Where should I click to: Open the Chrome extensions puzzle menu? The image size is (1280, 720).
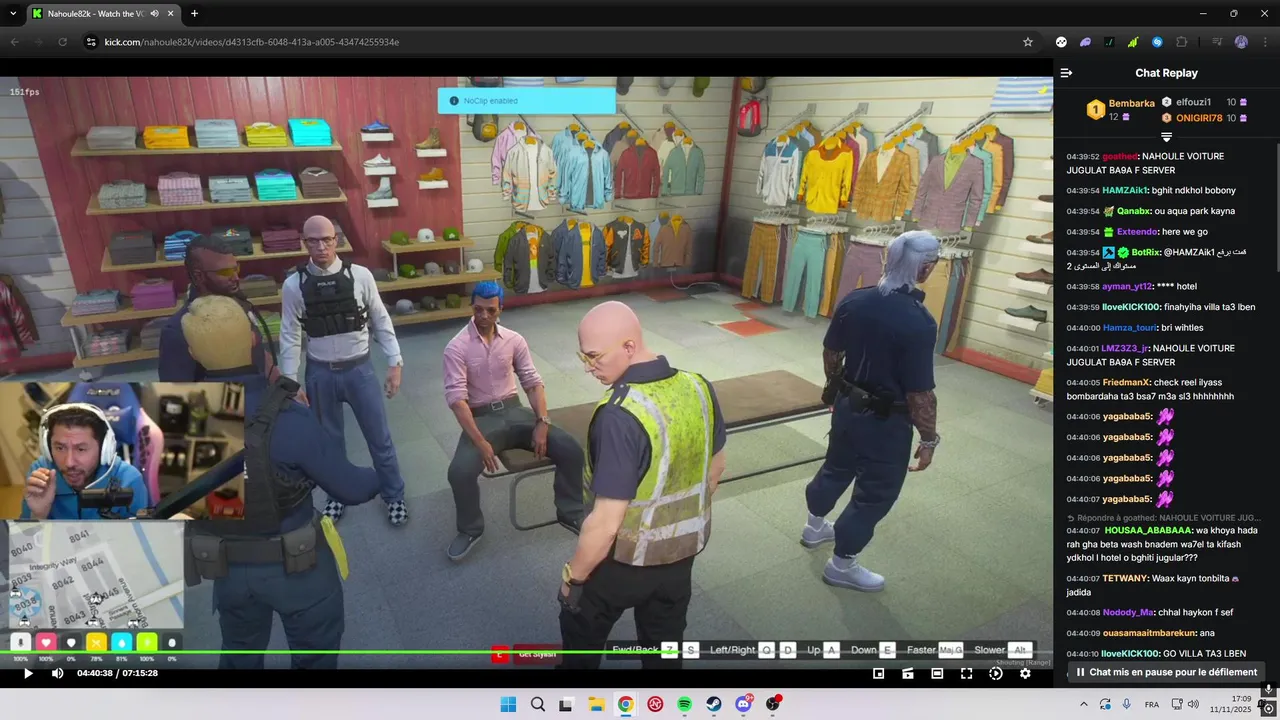1182,42
